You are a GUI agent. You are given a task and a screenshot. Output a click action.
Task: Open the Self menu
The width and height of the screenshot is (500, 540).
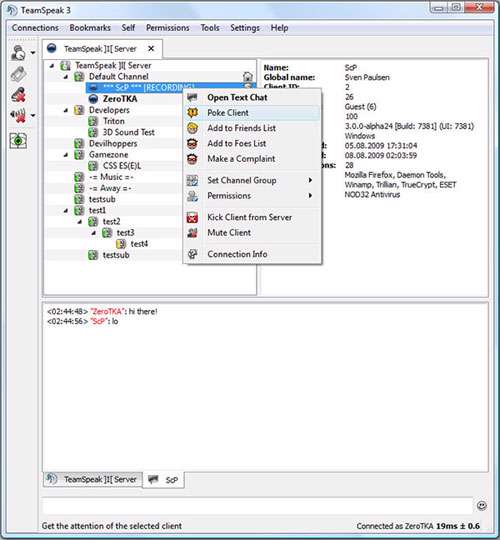[x=128, y=28]
